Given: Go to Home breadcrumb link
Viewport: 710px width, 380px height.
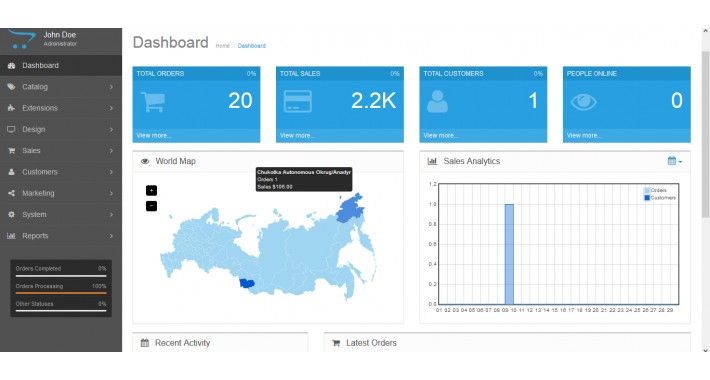Looking at the screenshot, I should tap(222, 46).
